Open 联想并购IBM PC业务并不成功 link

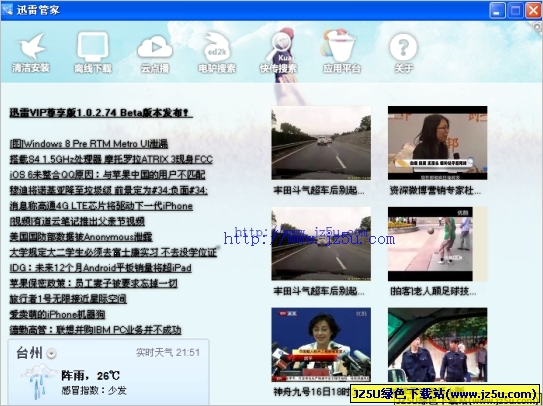tap(95, 330)
